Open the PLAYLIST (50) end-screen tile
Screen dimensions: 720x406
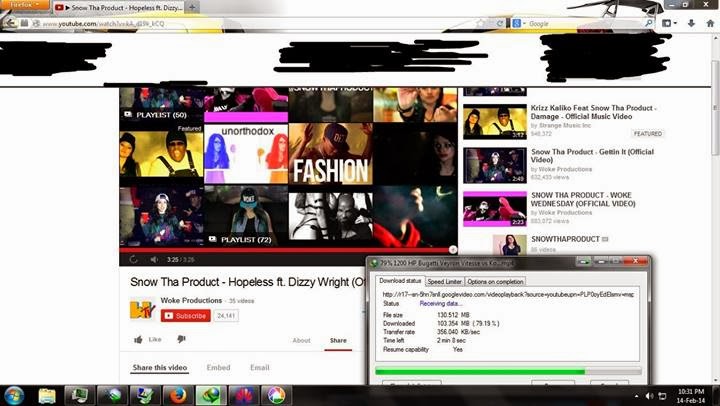162,104
